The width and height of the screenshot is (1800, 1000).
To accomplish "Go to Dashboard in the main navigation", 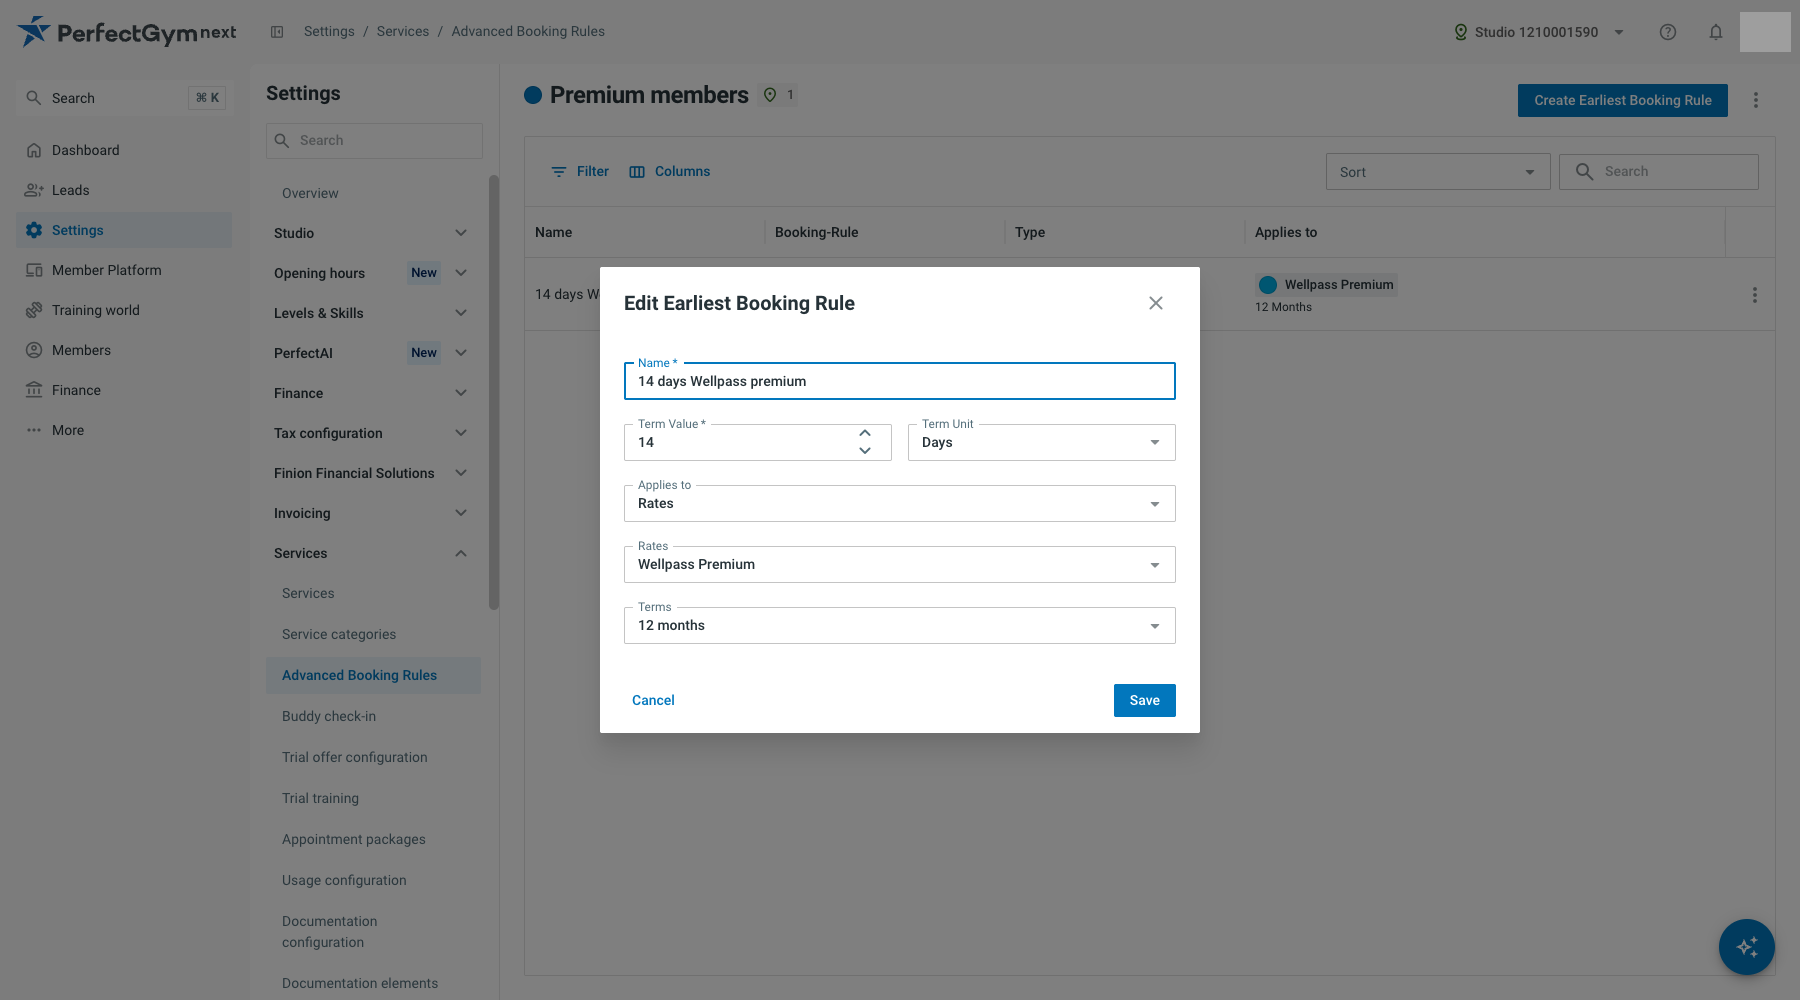I will click(x=124, y=150).
